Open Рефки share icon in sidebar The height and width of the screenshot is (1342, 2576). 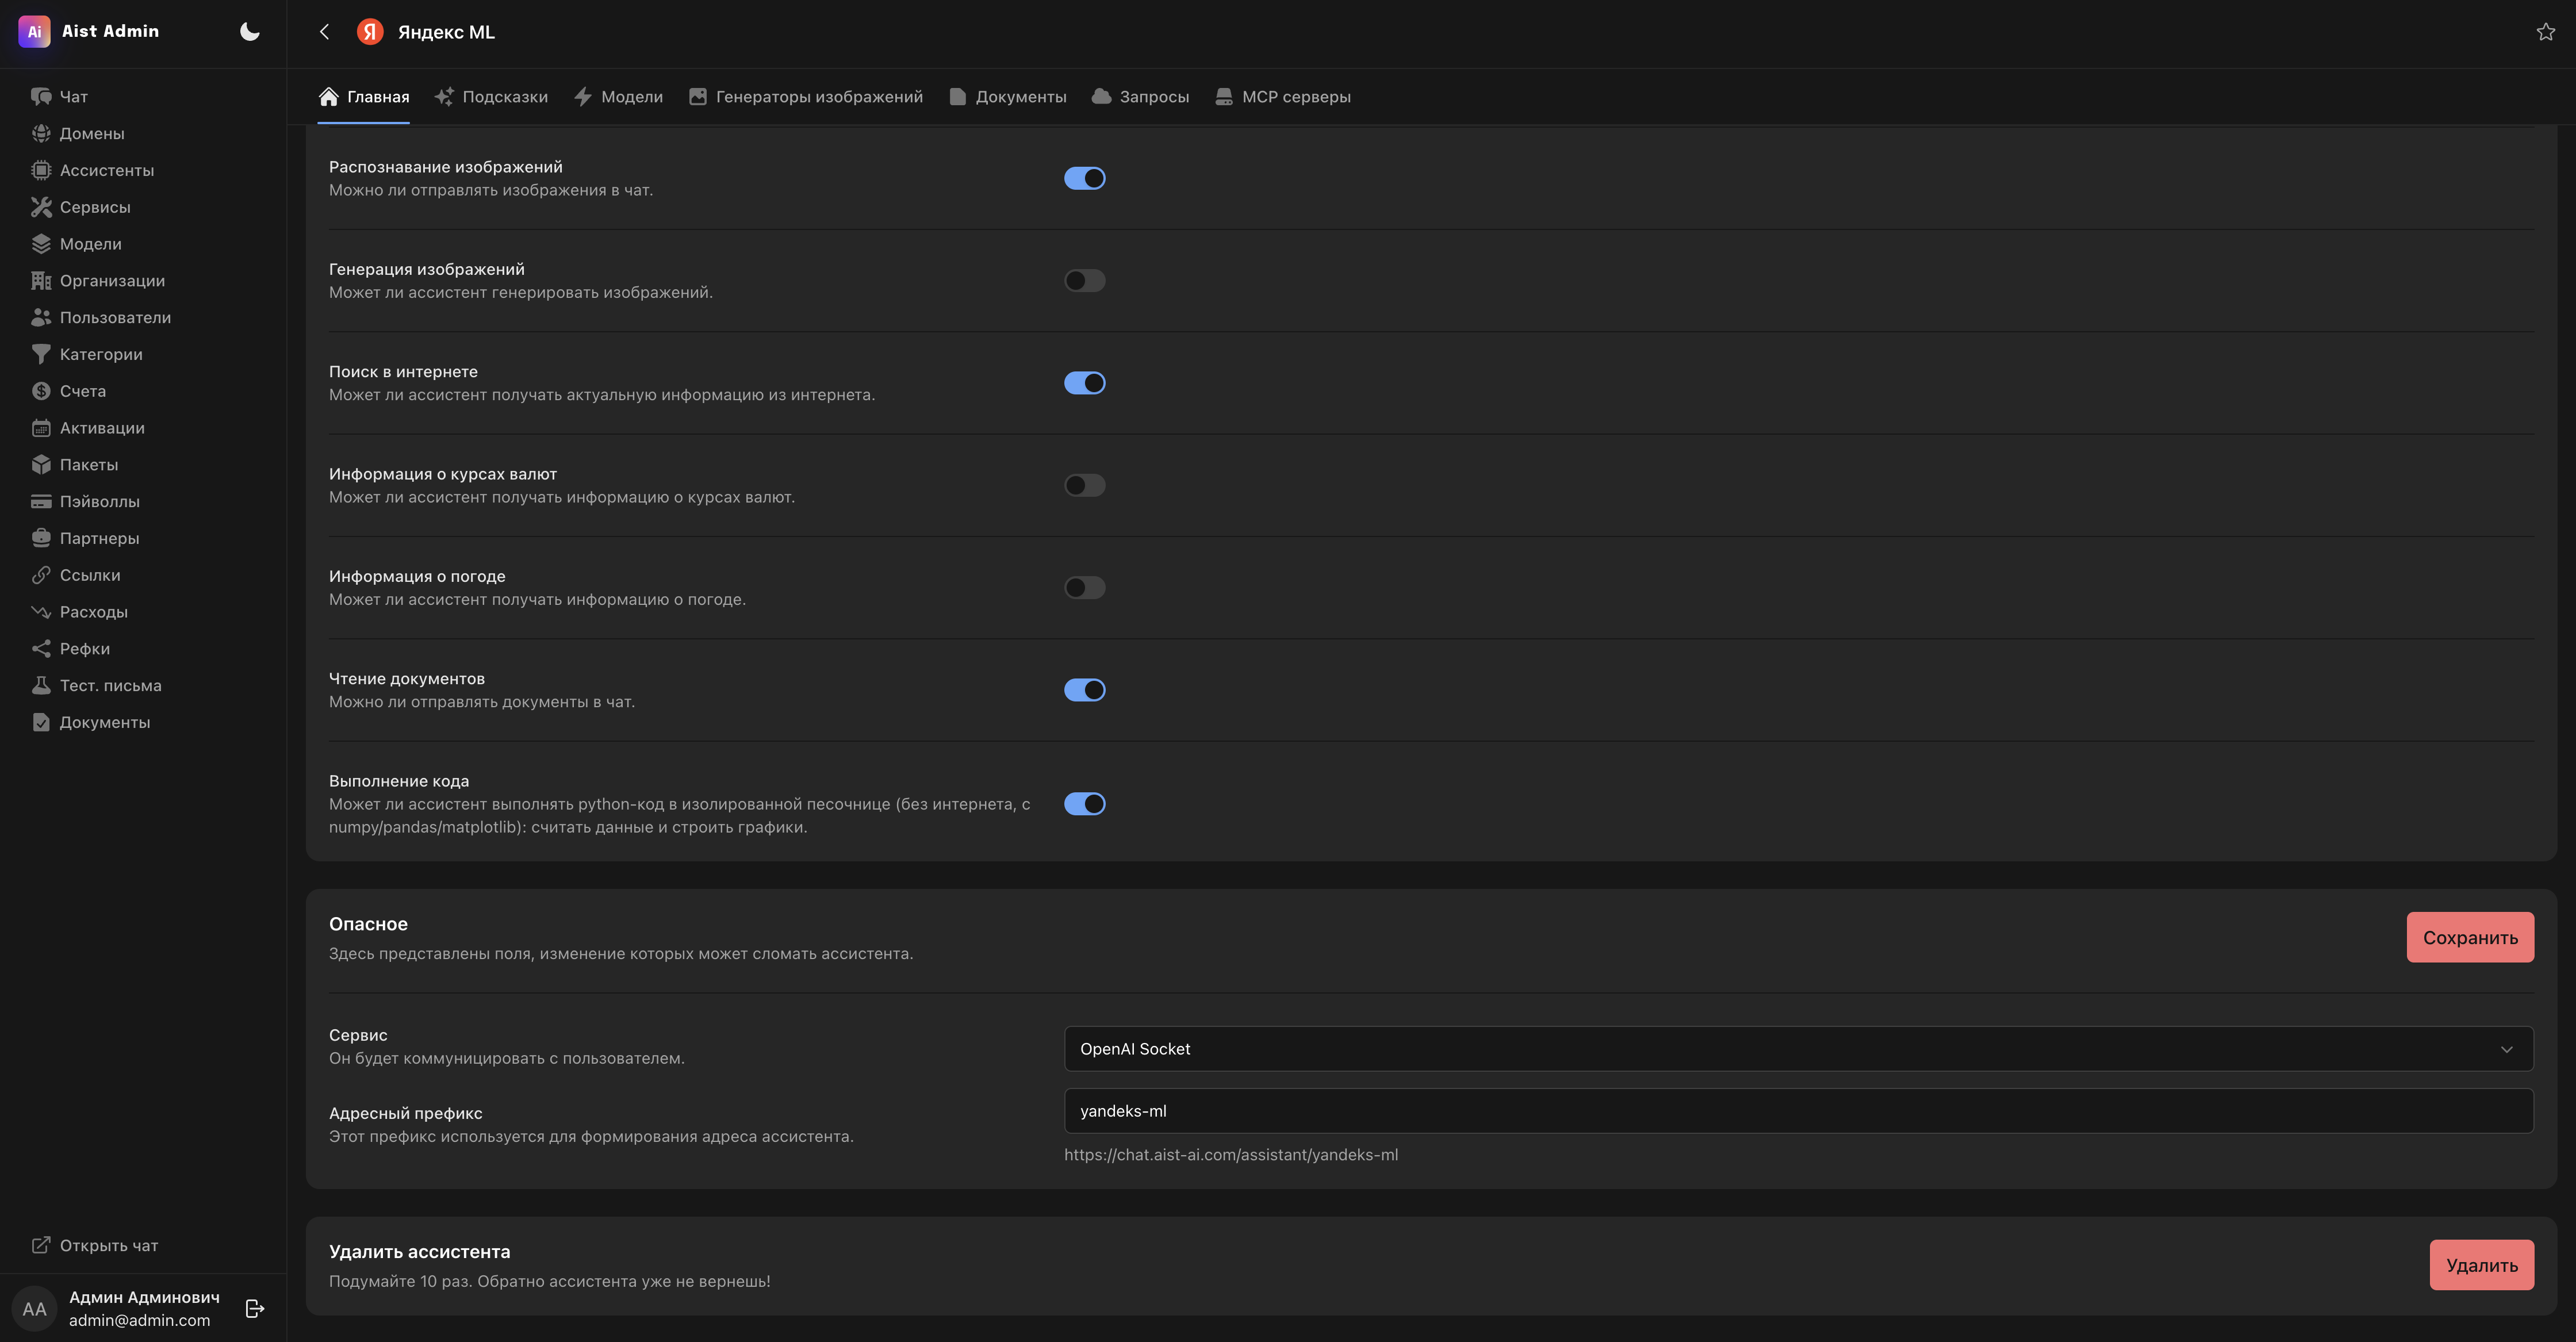coord(41,649)
